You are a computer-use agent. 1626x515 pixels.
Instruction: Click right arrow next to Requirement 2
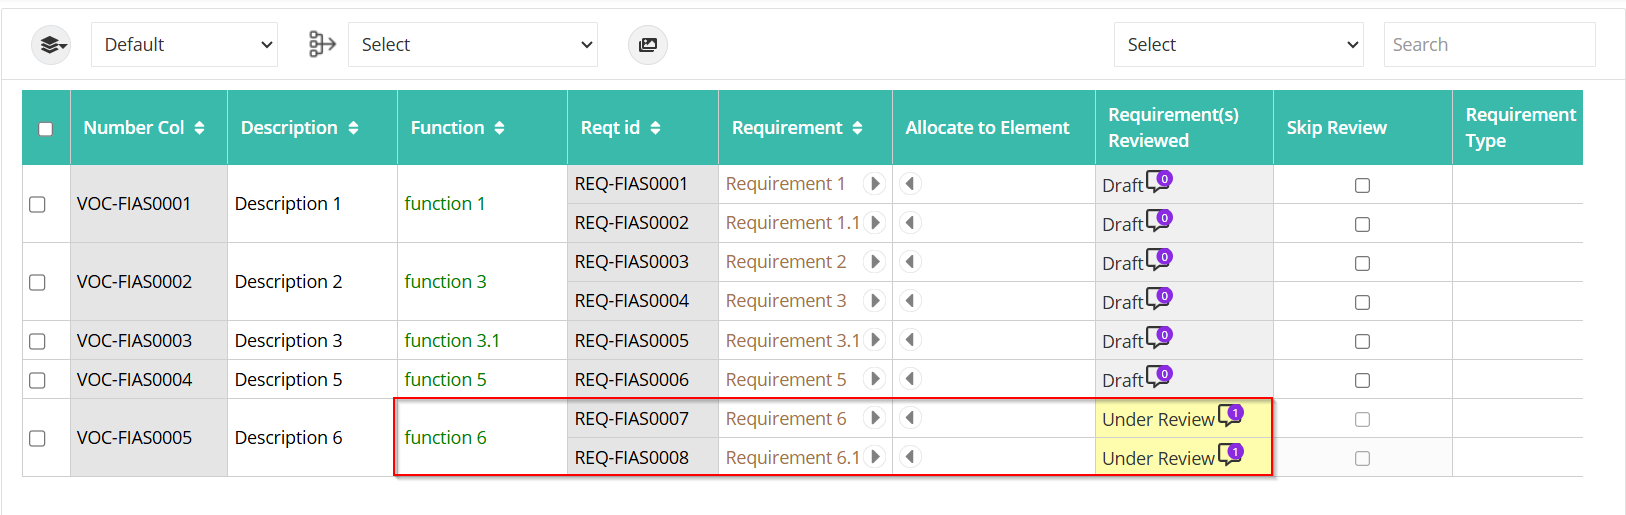tap(875, 262)
